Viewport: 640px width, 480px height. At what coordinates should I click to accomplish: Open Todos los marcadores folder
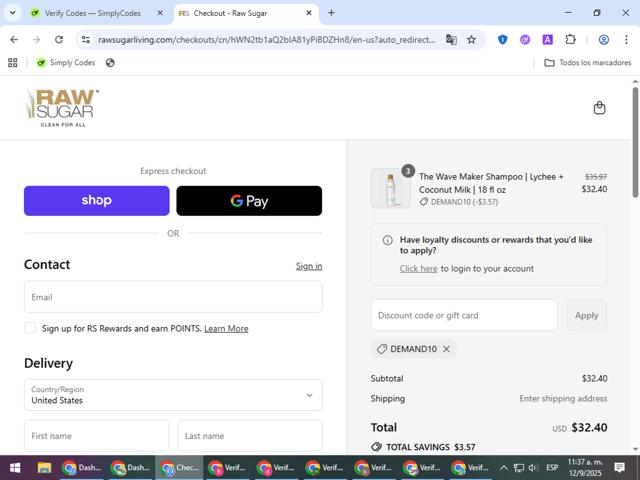pos(588,62)
